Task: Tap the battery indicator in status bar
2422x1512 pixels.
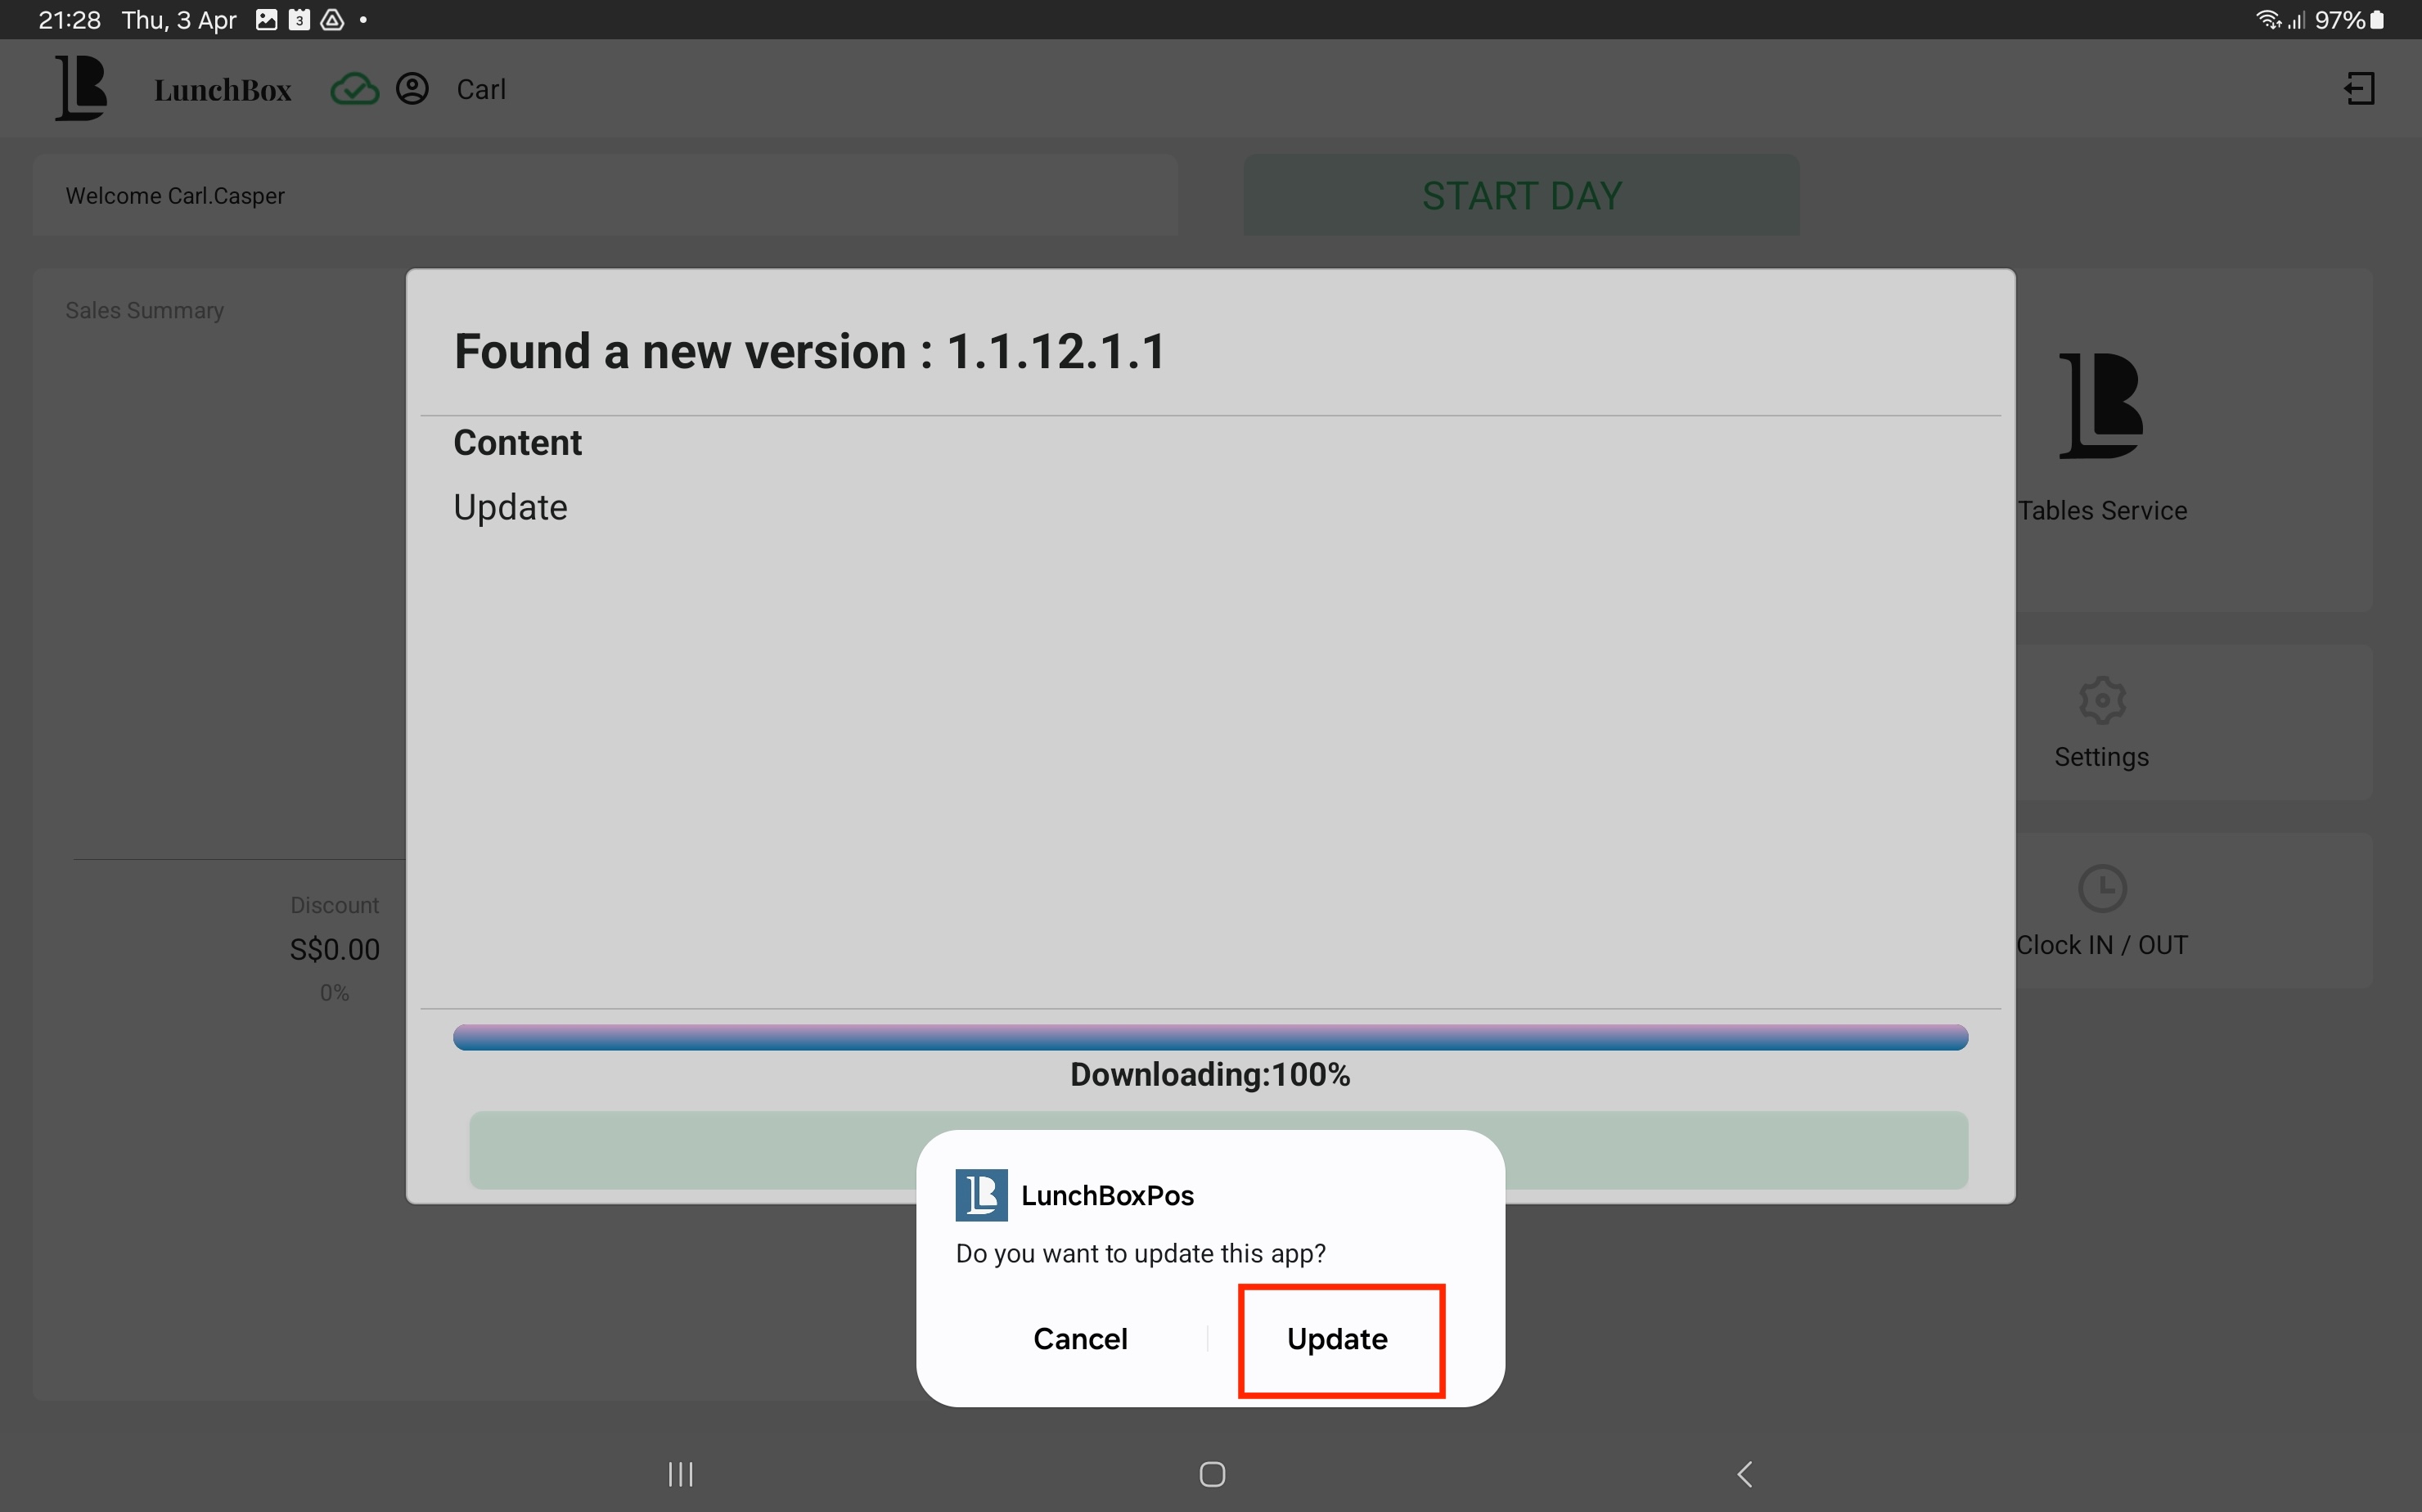Action: point(2377,20)
